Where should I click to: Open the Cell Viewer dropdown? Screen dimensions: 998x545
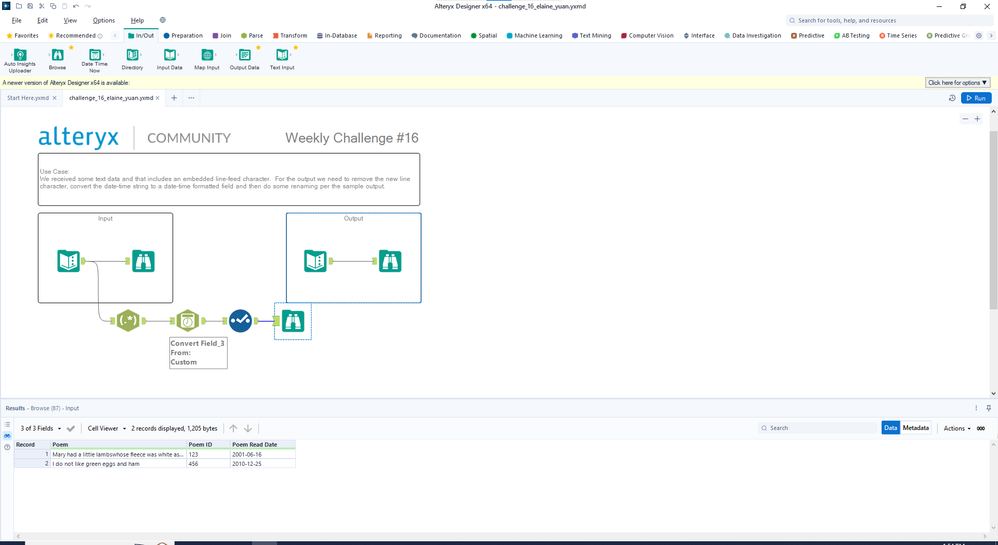107,428
